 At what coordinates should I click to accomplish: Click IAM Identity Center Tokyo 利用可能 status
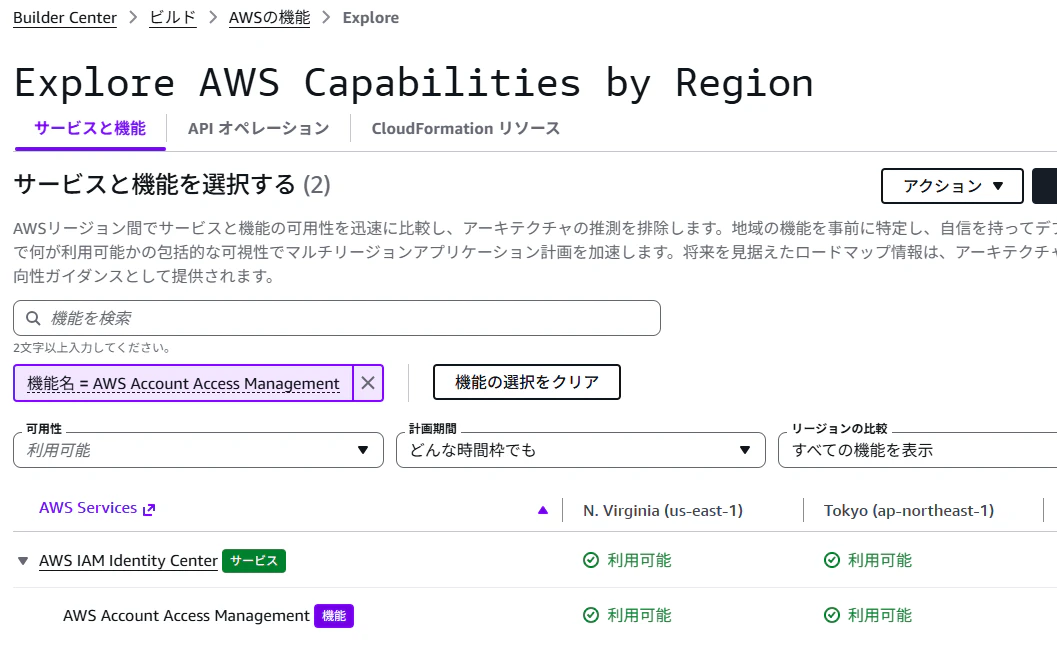pos(868,561)
